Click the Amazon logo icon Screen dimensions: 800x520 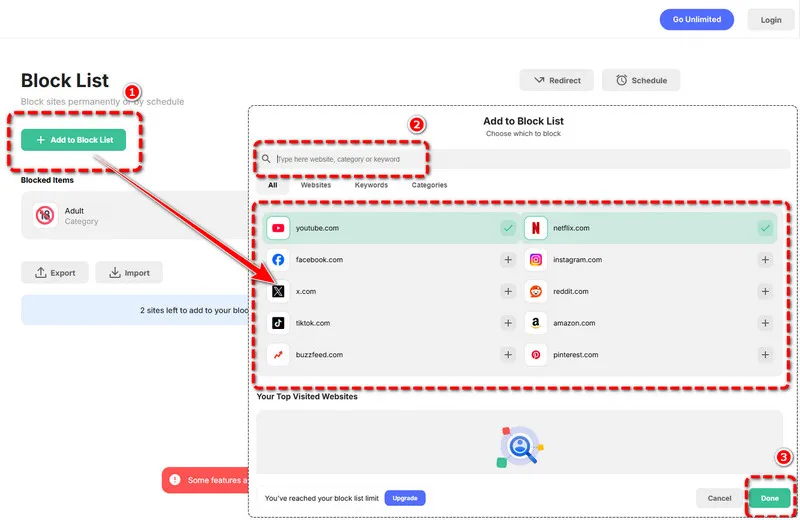pos(535,323)
